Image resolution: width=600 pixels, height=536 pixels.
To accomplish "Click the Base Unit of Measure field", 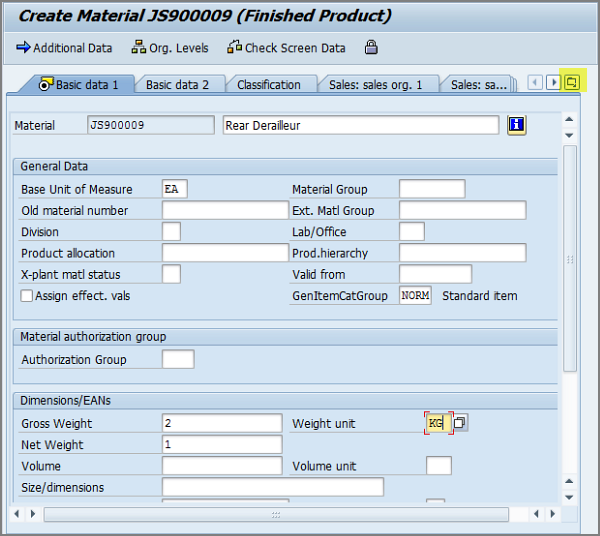I will pos(174,189).
